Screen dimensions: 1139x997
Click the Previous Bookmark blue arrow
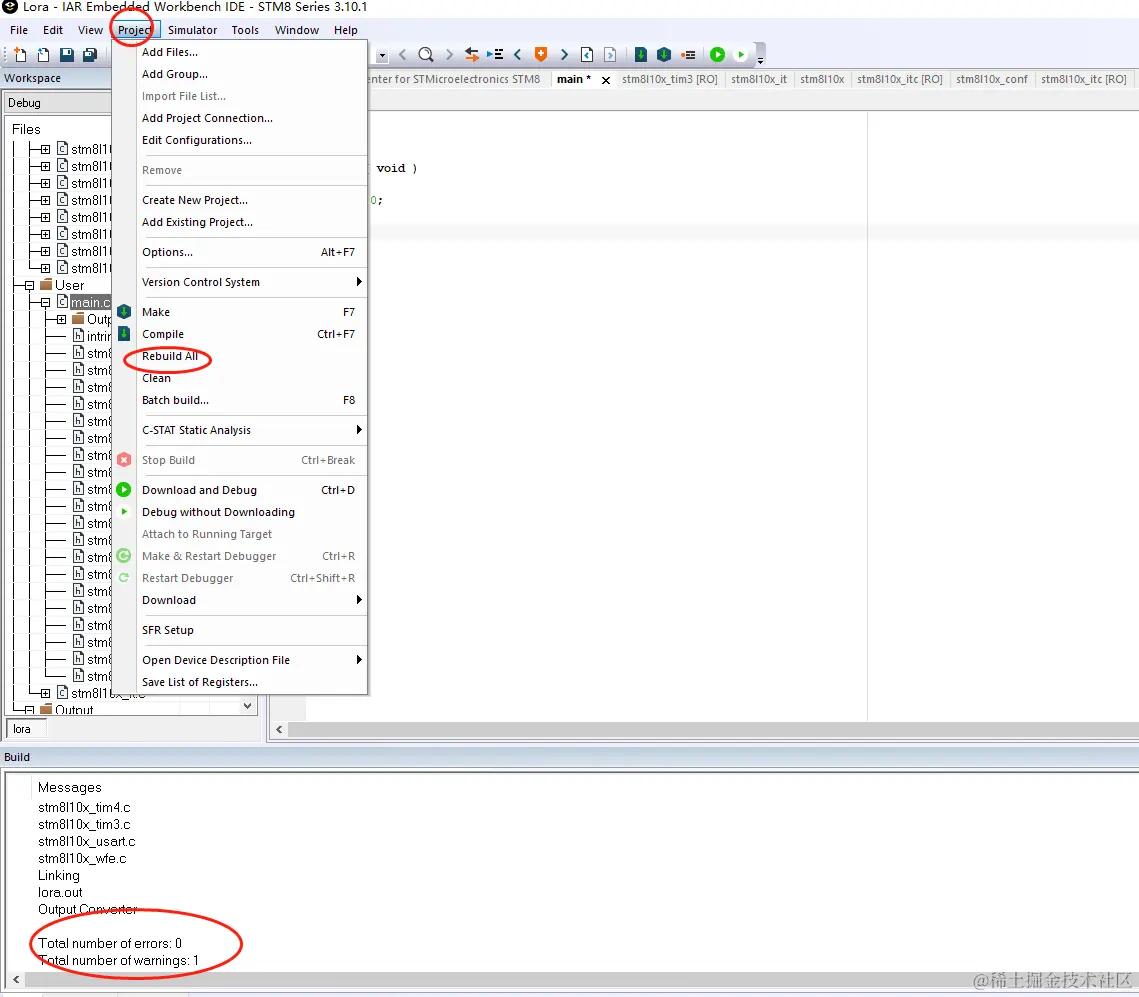[x=518, y=54]
